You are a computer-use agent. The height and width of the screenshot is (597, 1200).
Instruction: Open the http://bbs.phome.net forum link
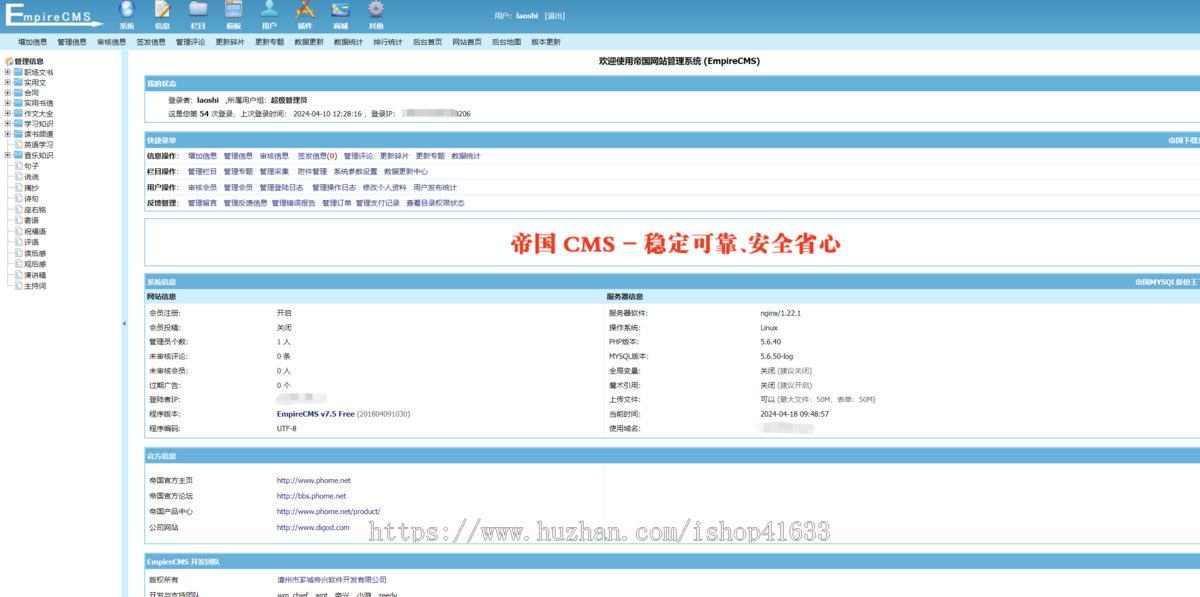[x=311, y=495]
